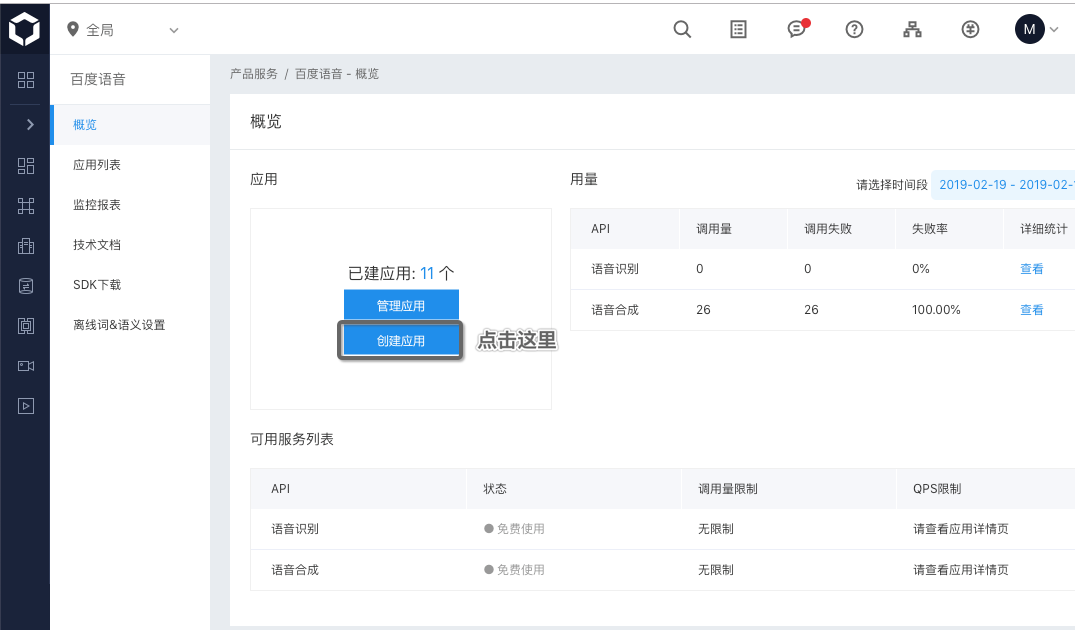This screenshot has width=1075, height=630.
Task: Click the 0% failure rate cell
Action: [921, 269]
